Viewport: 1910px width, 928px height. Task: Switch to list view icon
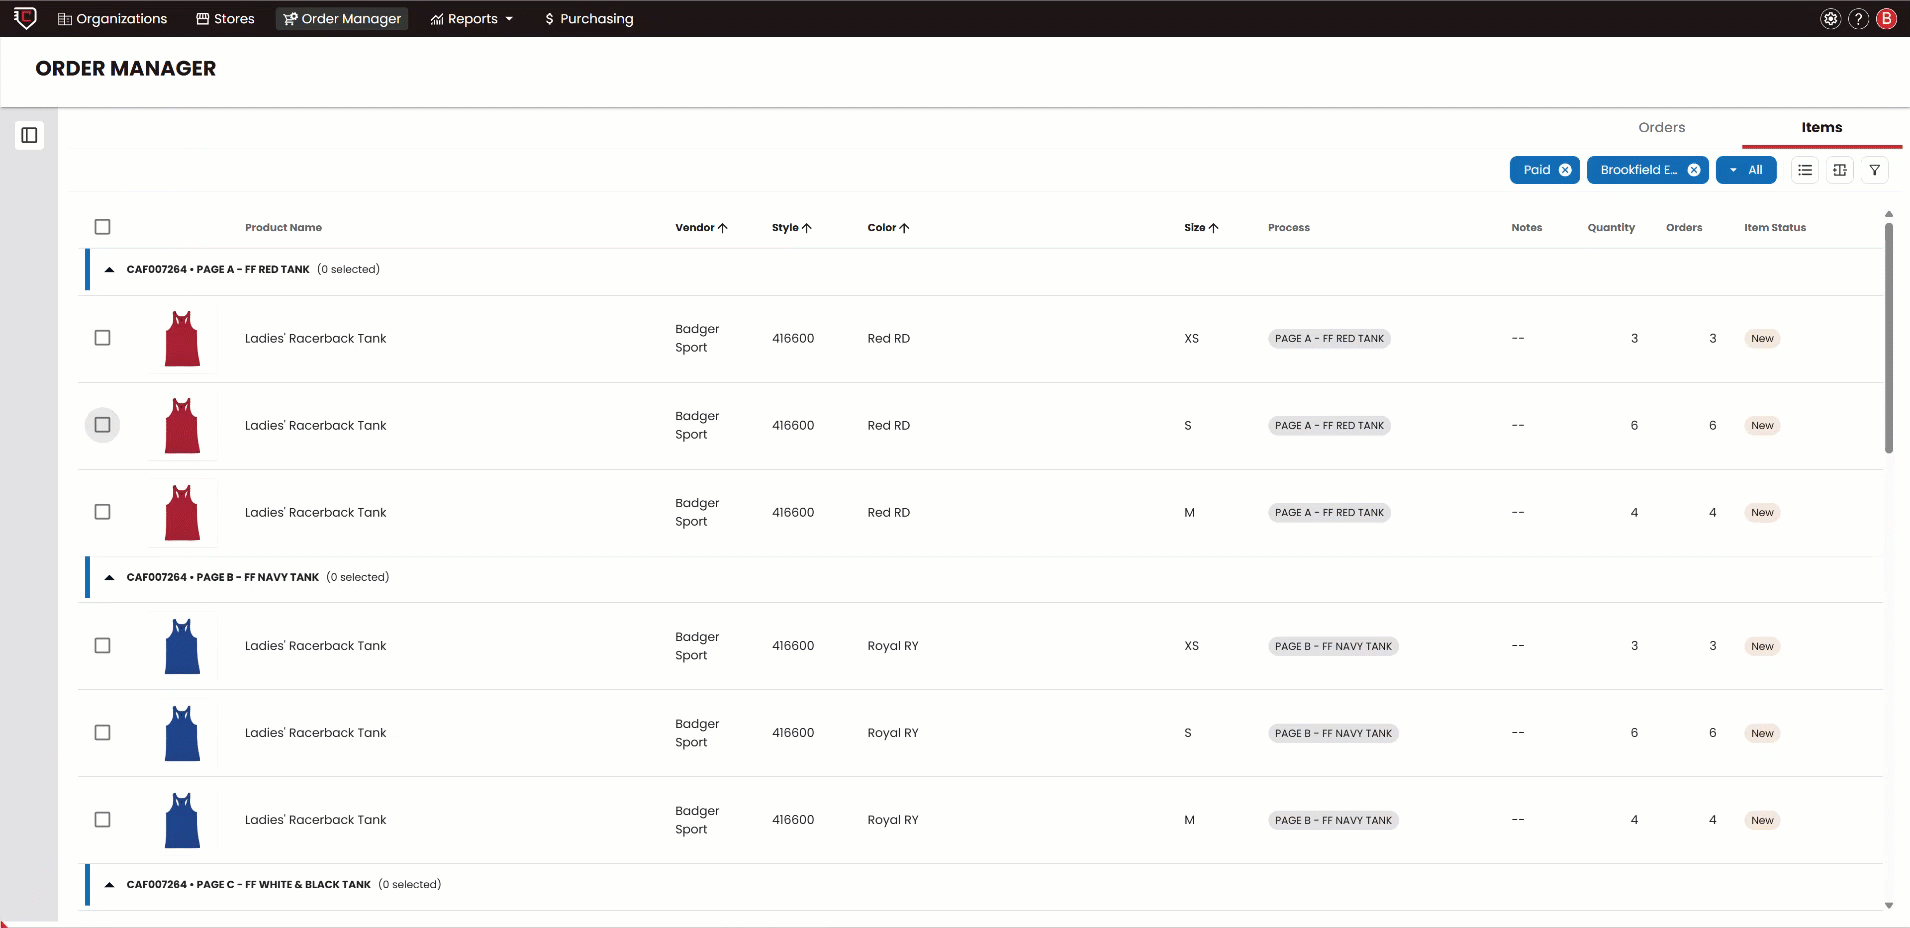[x=1805, y=170]
